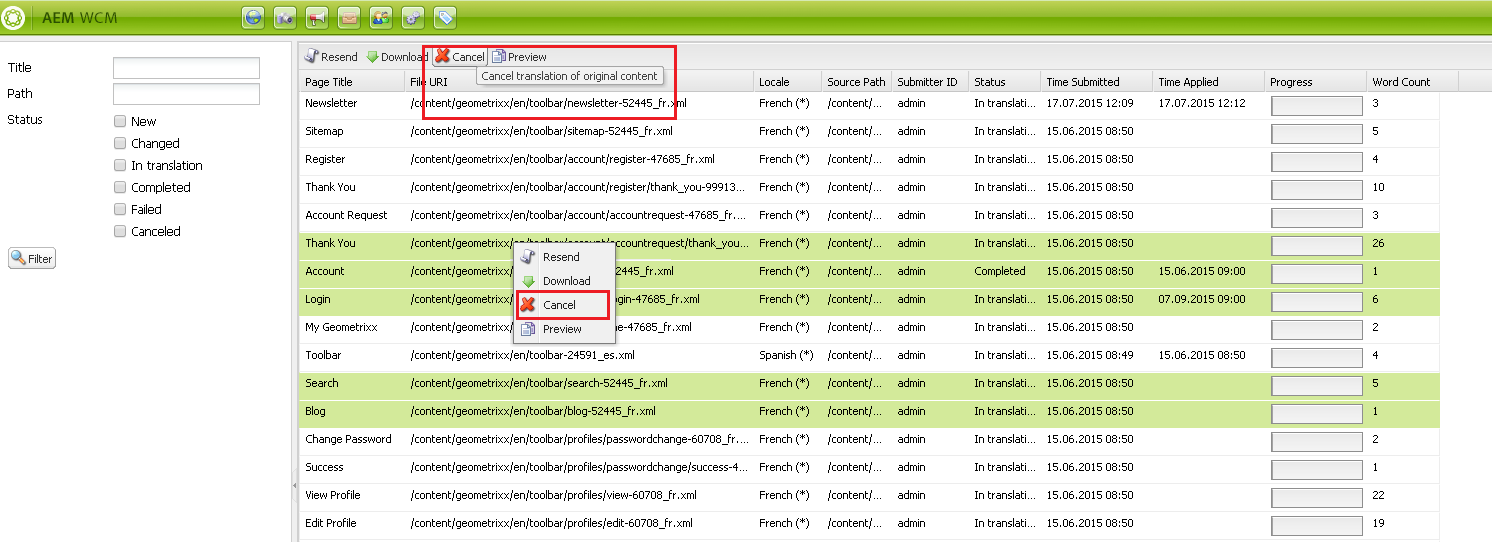Open the Users icon in header

[381, 17]
